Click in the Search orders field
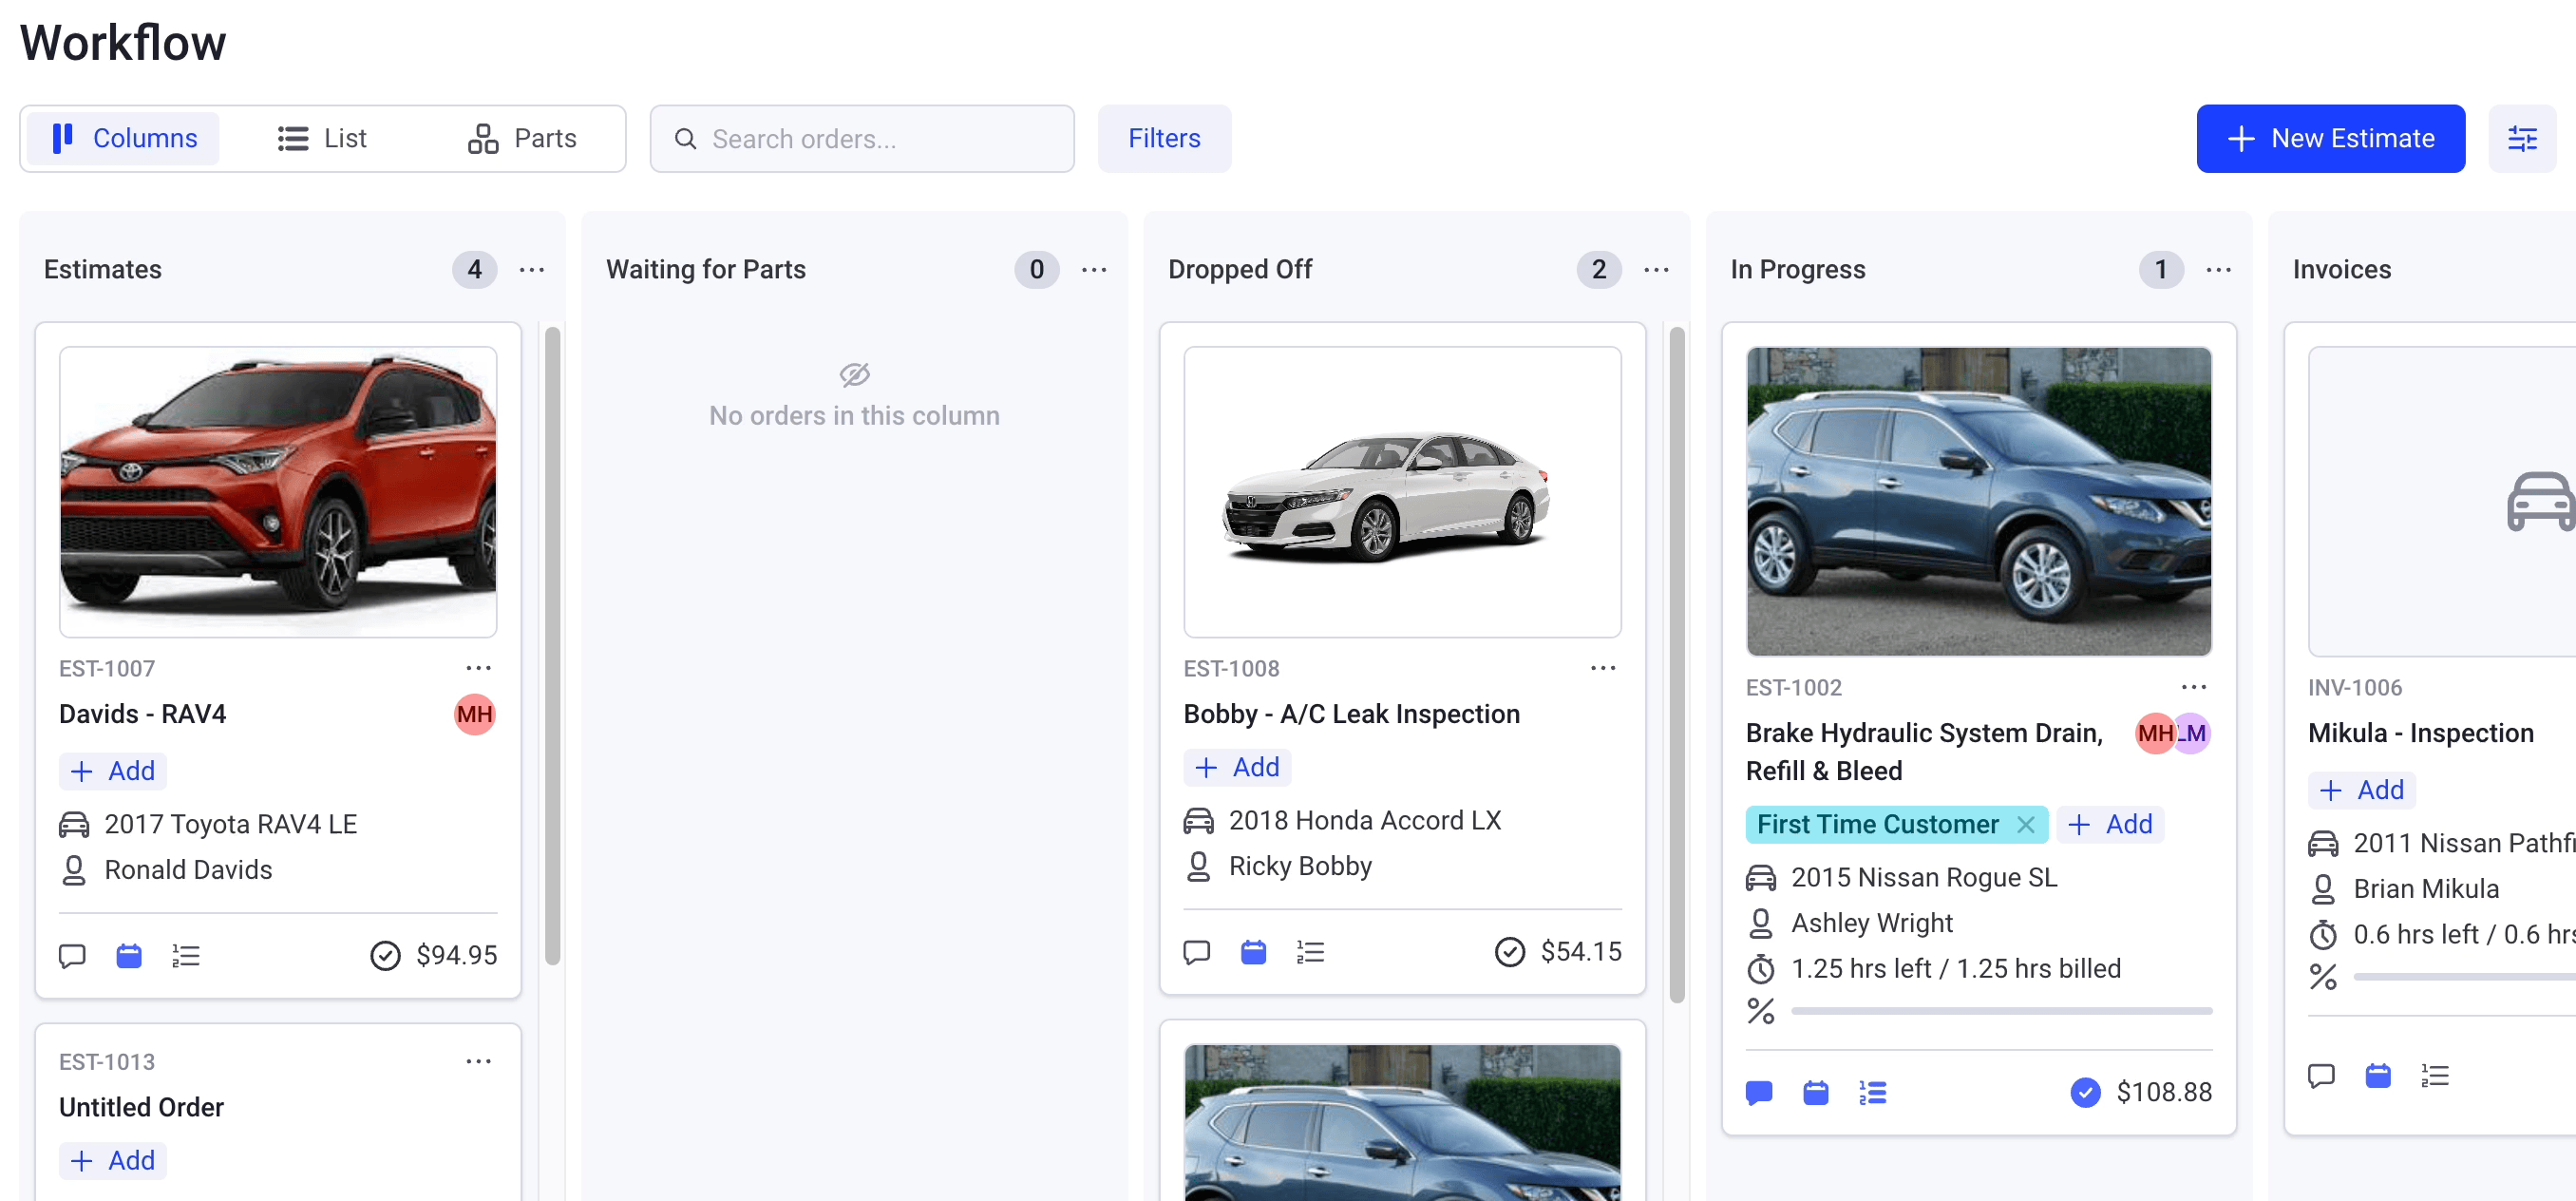The height and width of the screenshot is (1201, 2576). click(x=862, y=138)
